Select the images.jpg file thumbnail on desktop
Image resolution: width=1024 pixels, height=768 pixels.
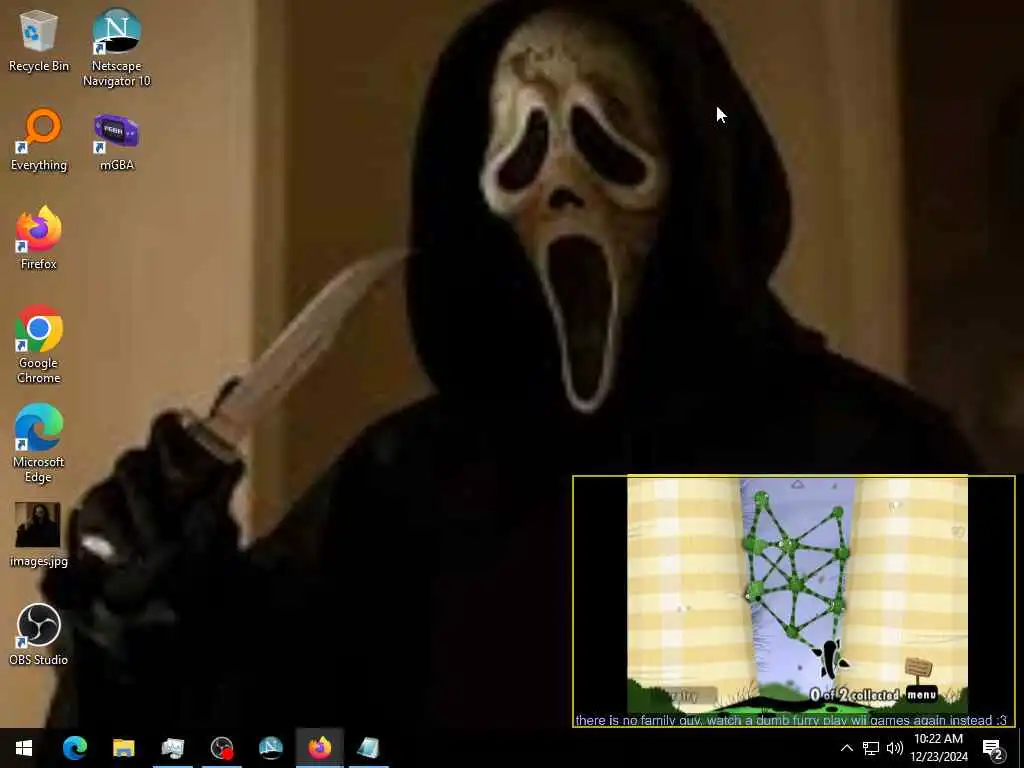(x=39, y=534)
